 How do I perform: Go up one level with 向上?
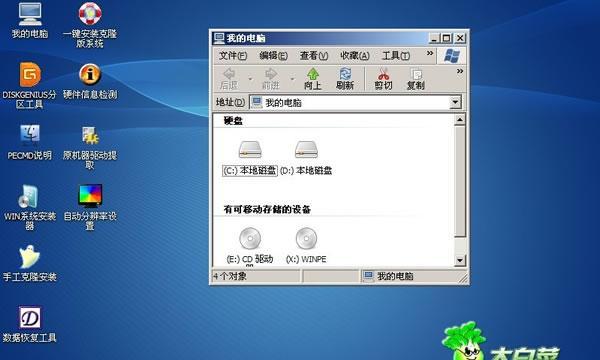point(313,79)
